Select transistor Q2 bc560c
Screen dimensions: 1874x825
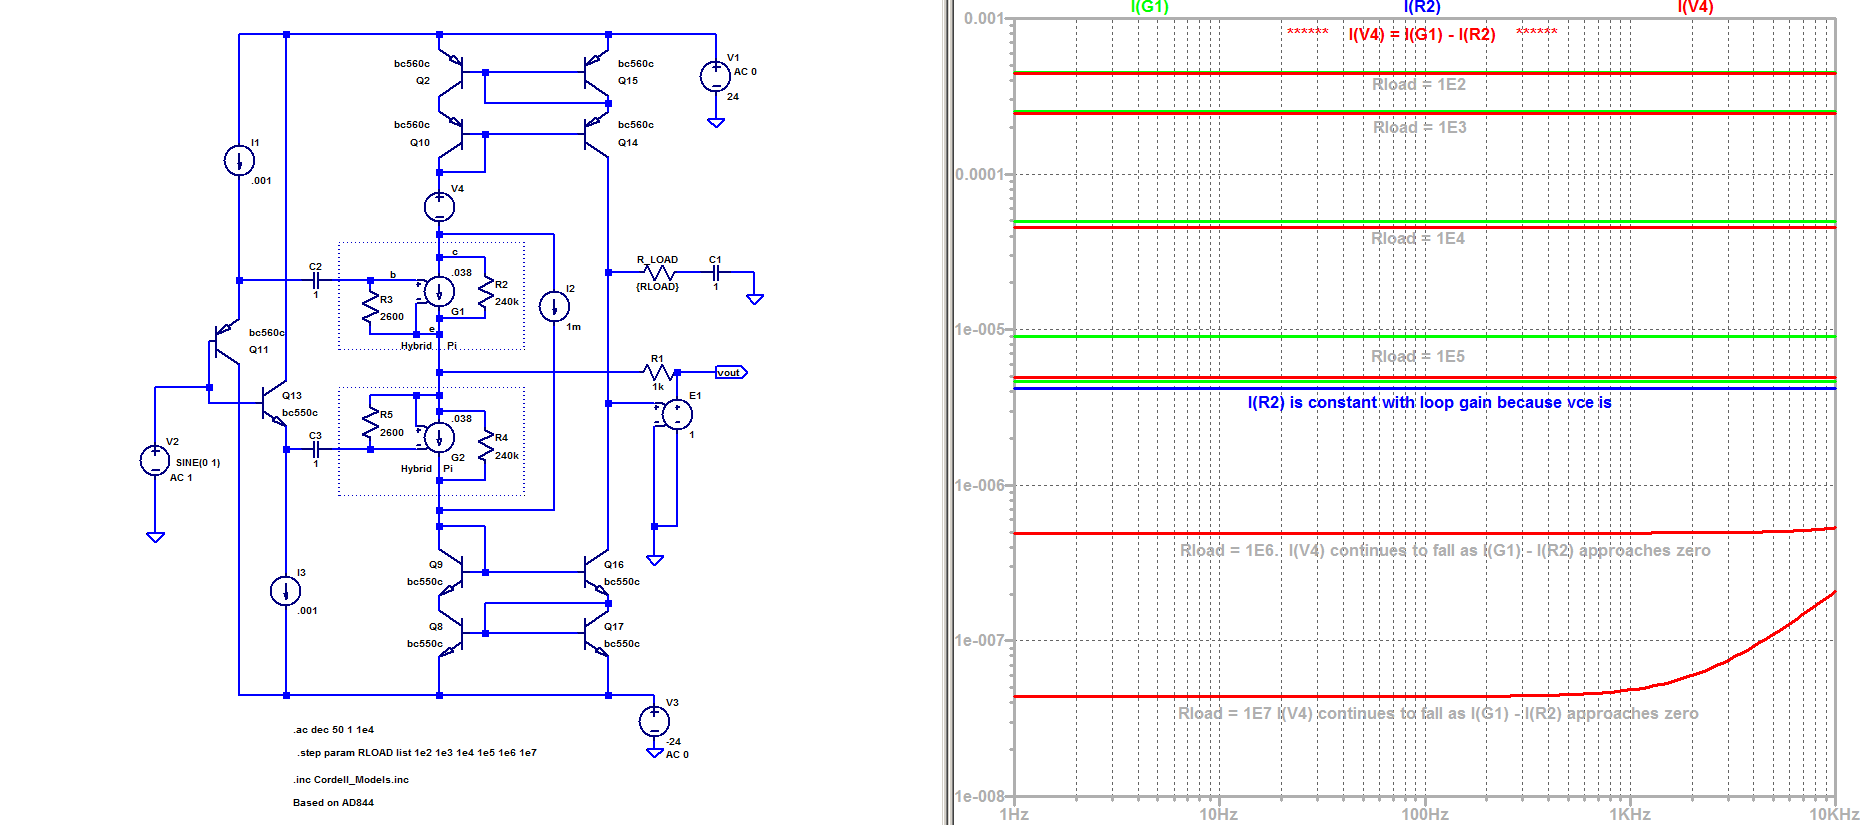point(451,73)
